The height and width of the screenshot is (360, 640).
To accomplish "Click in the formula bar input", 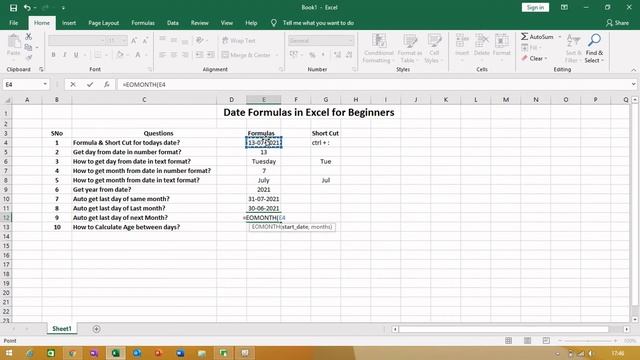I will [373, 84].
